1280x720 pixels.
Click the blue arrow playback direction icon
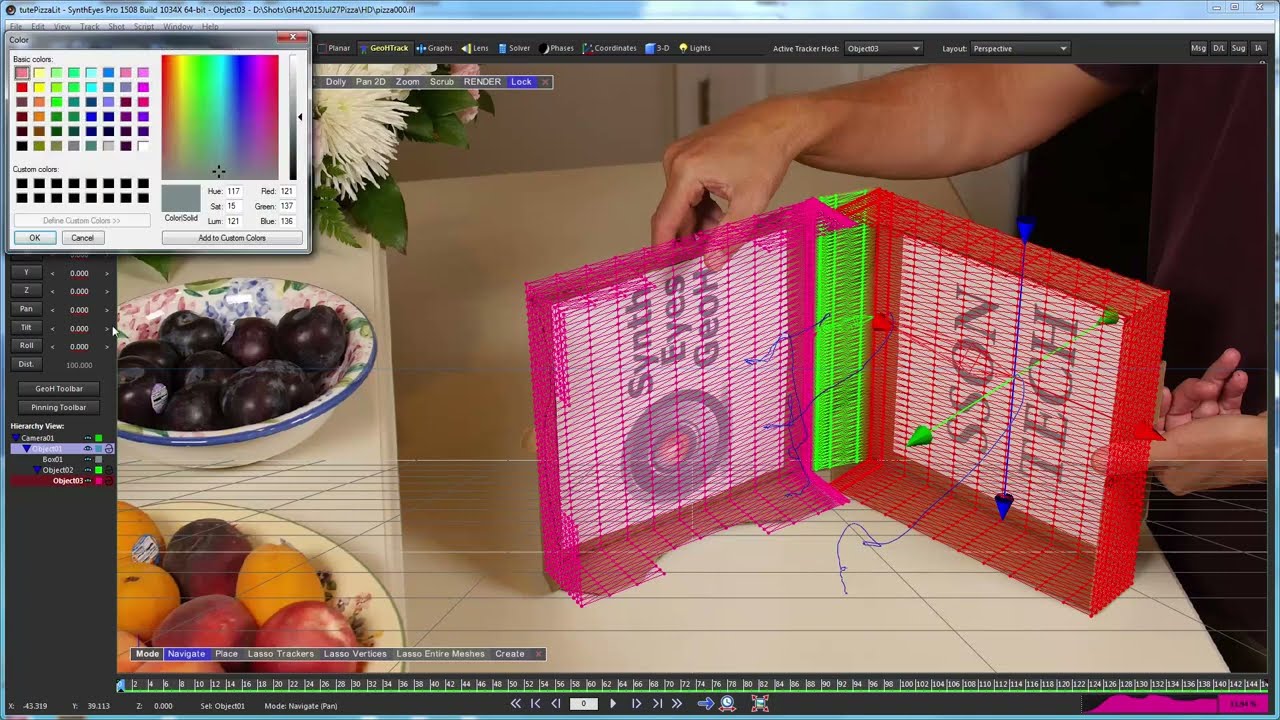coord(705,704)
